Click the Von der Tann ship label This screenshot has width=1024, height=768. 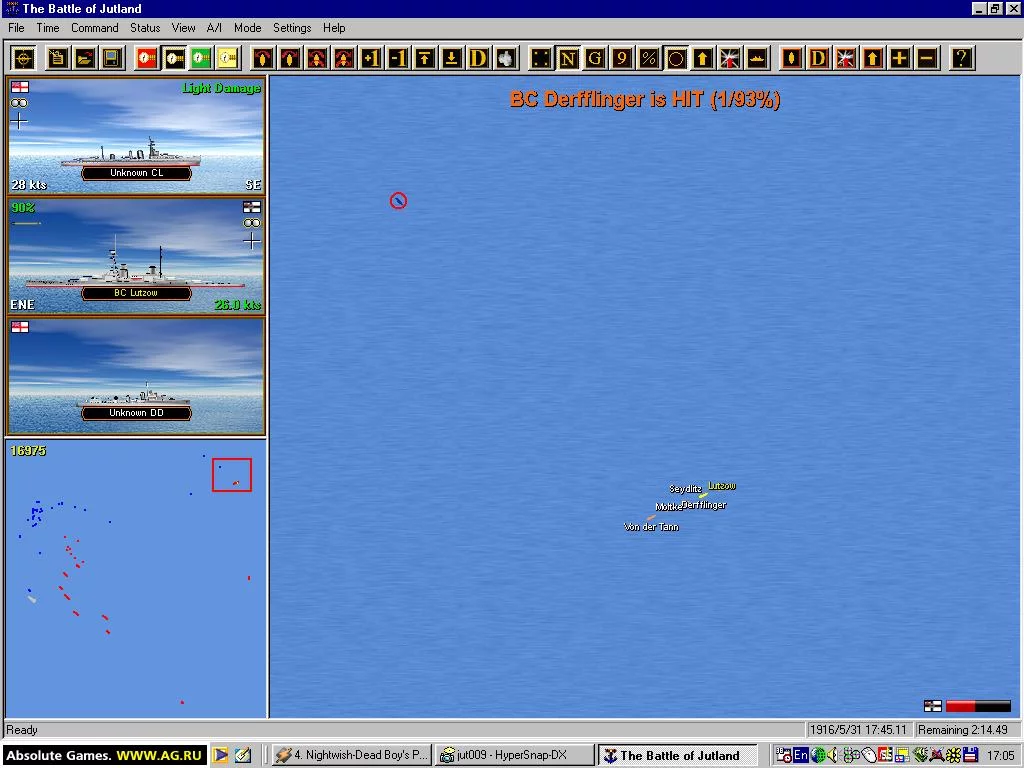(x=651, y=527)
